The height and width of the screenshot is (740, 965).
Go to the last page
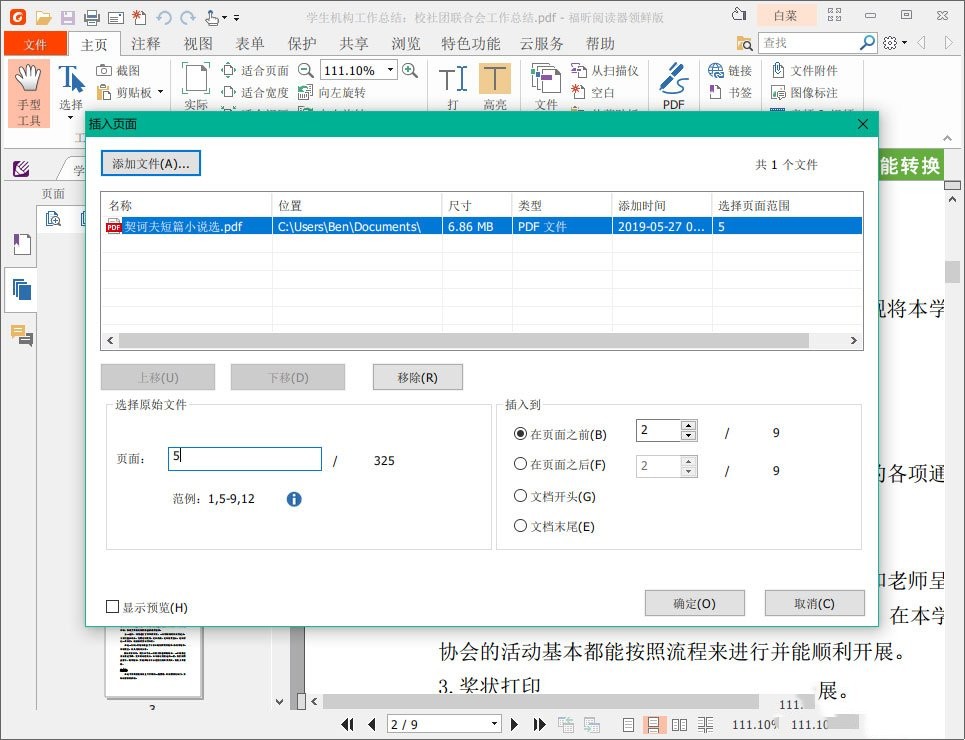tap(539, 724)
